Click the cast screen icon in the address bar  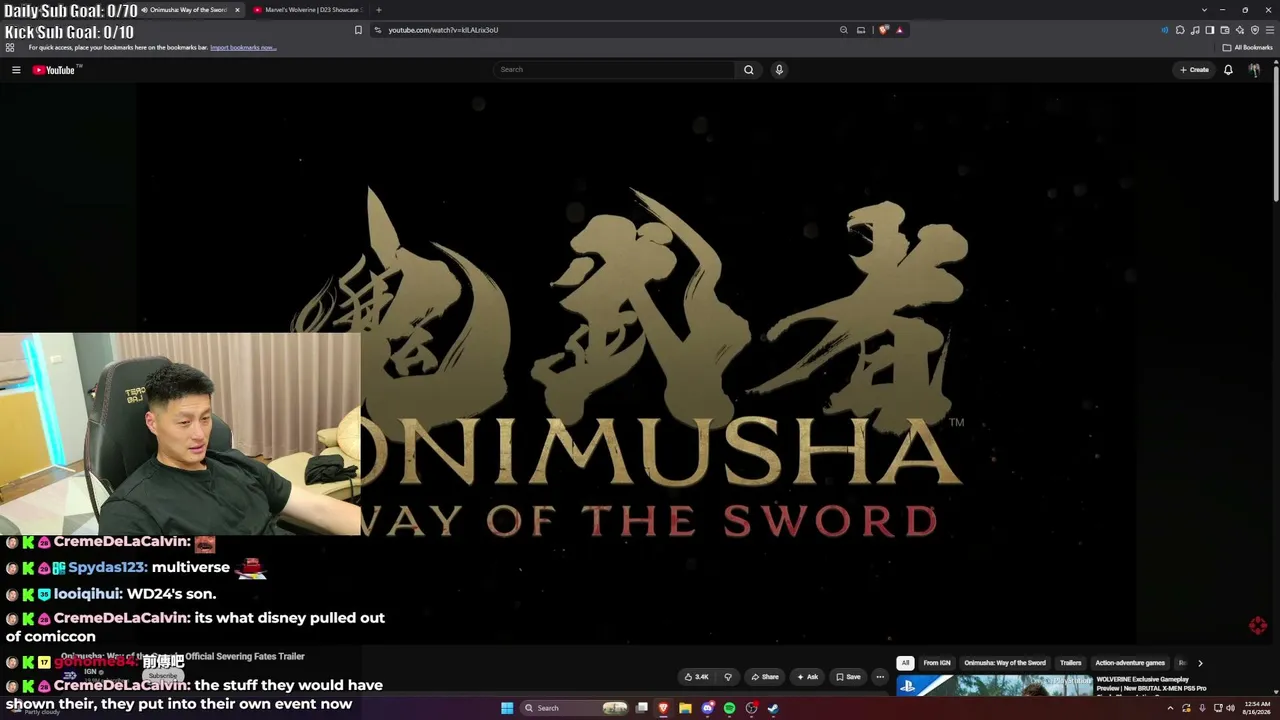861,30
